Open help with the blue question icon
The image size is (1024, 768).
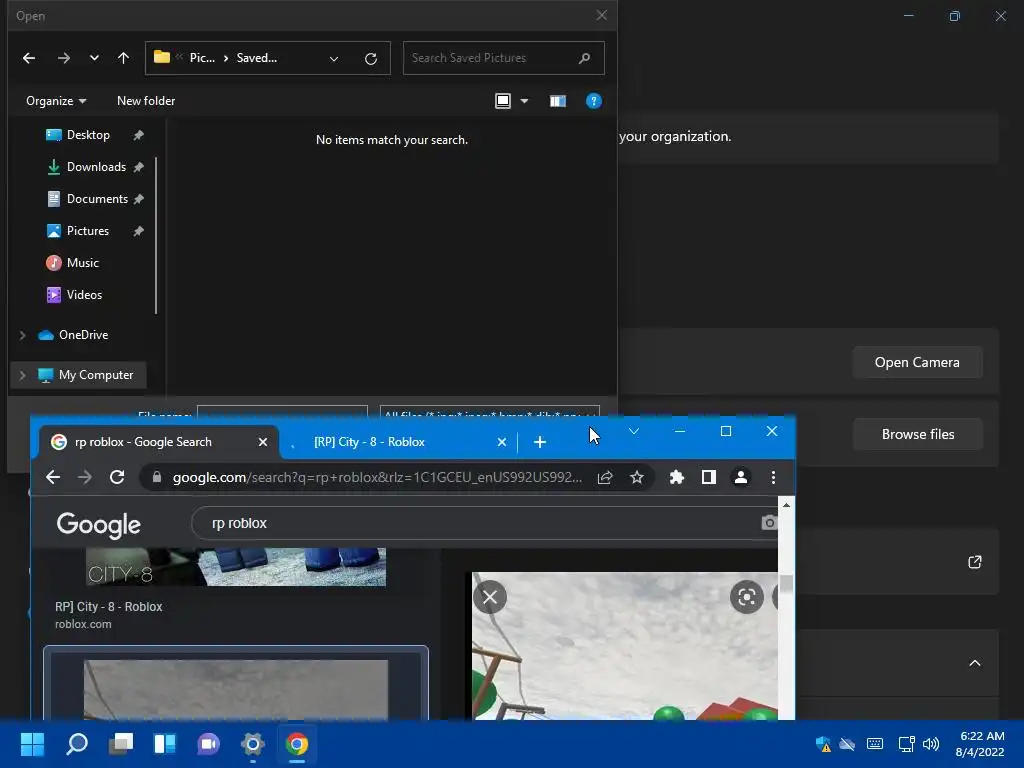pyautogui.click(x=594, y=101)
